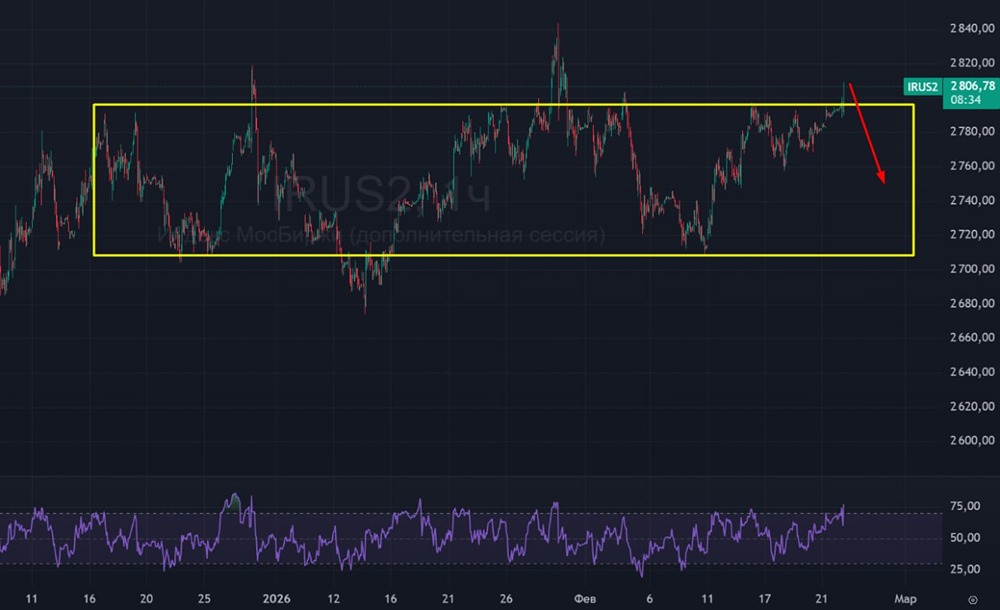
Task: Click the 2 780,00 price axis label
Action: coord(972,131)
